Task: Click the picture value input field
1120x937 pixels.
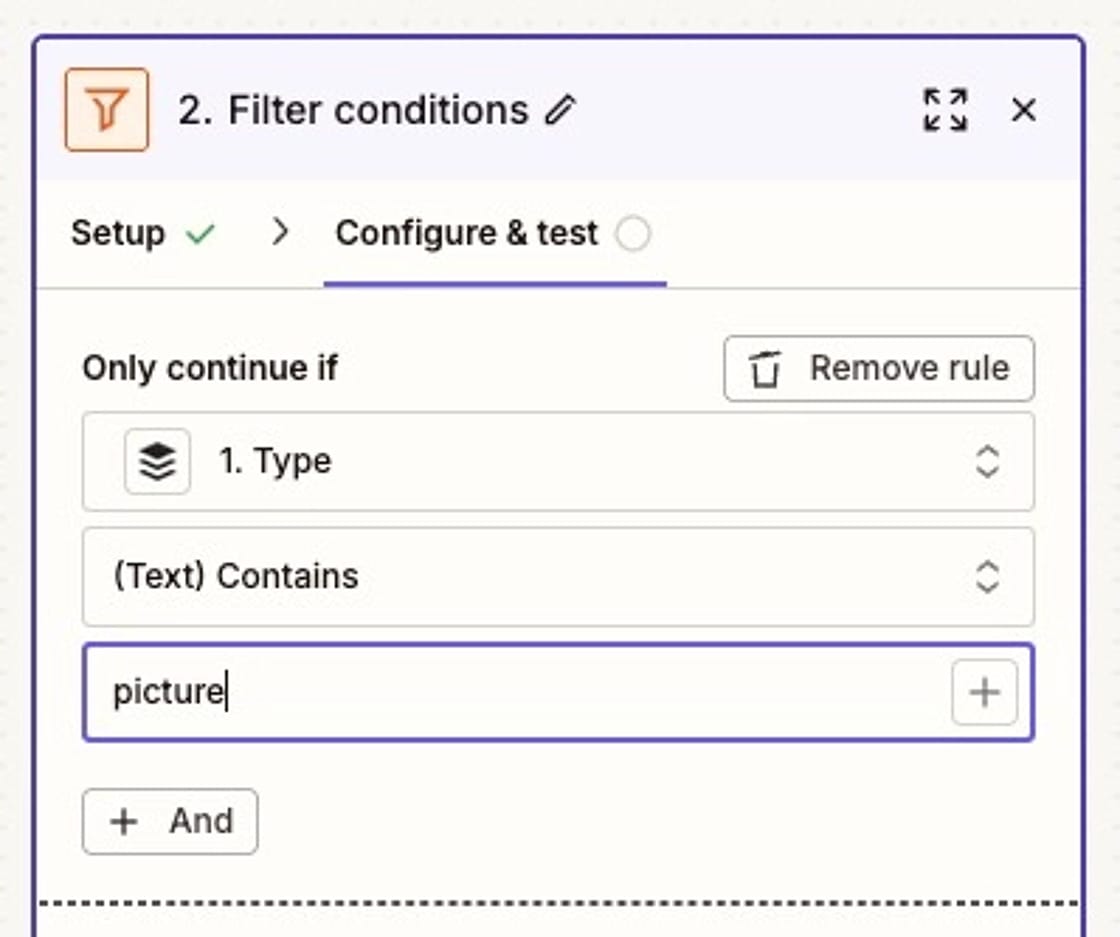Action: tap(450, 692)
